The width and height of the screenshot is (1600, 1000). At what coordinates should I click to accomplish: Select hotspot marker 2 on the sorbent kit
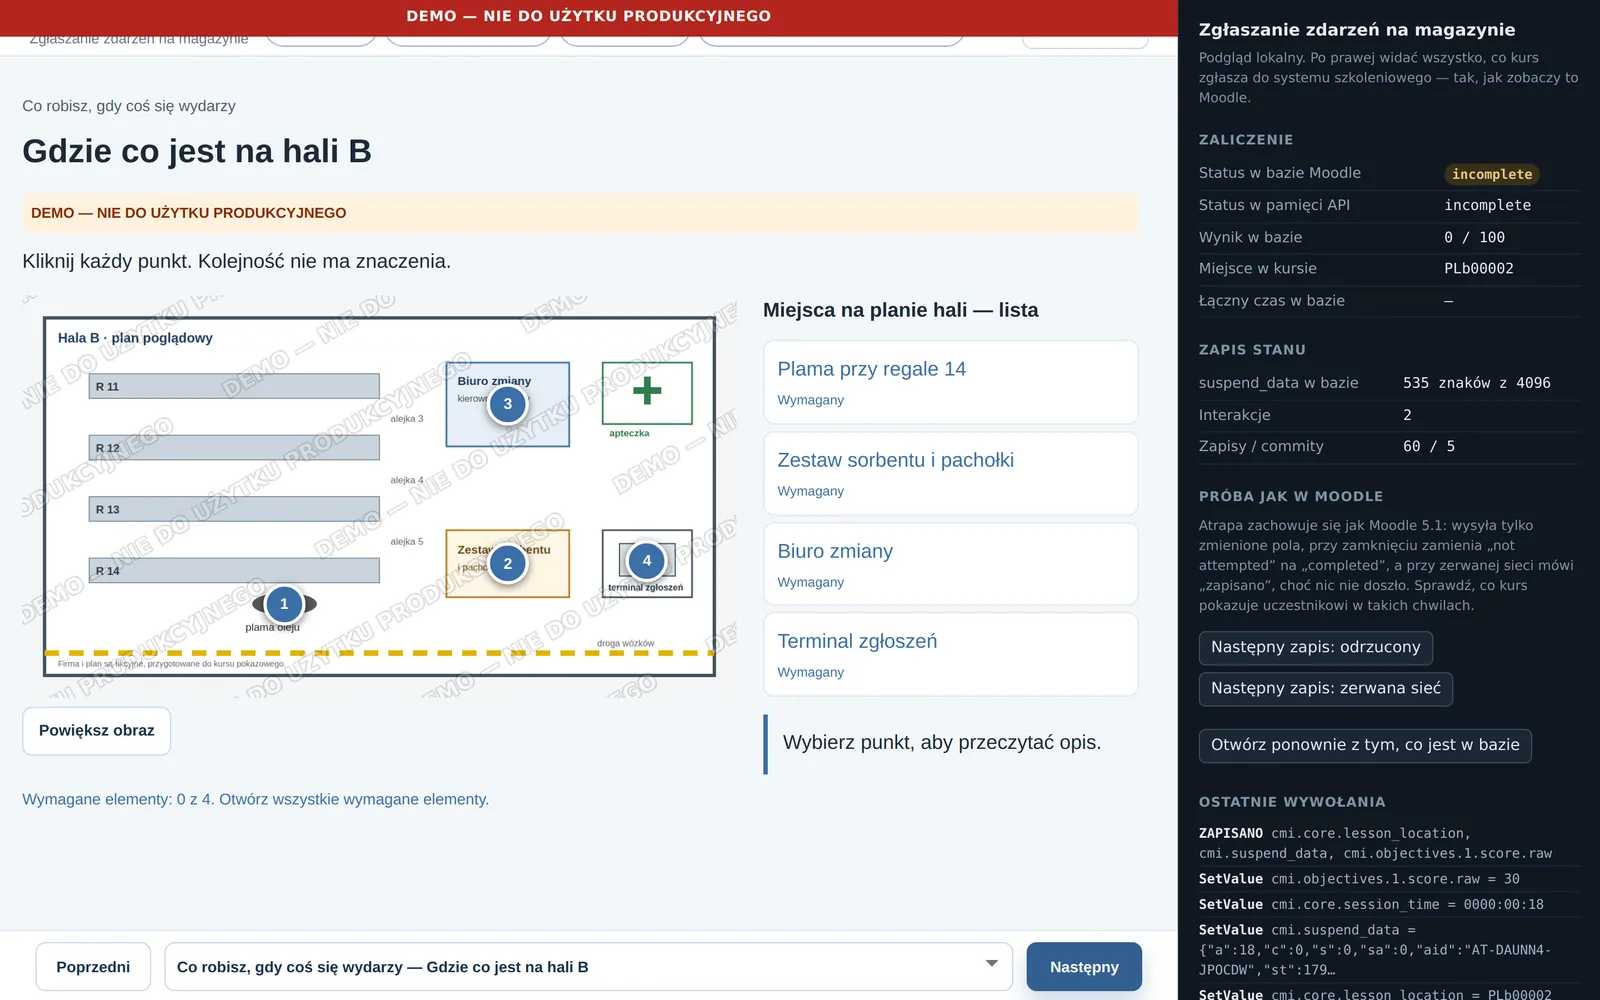point(508,564)
